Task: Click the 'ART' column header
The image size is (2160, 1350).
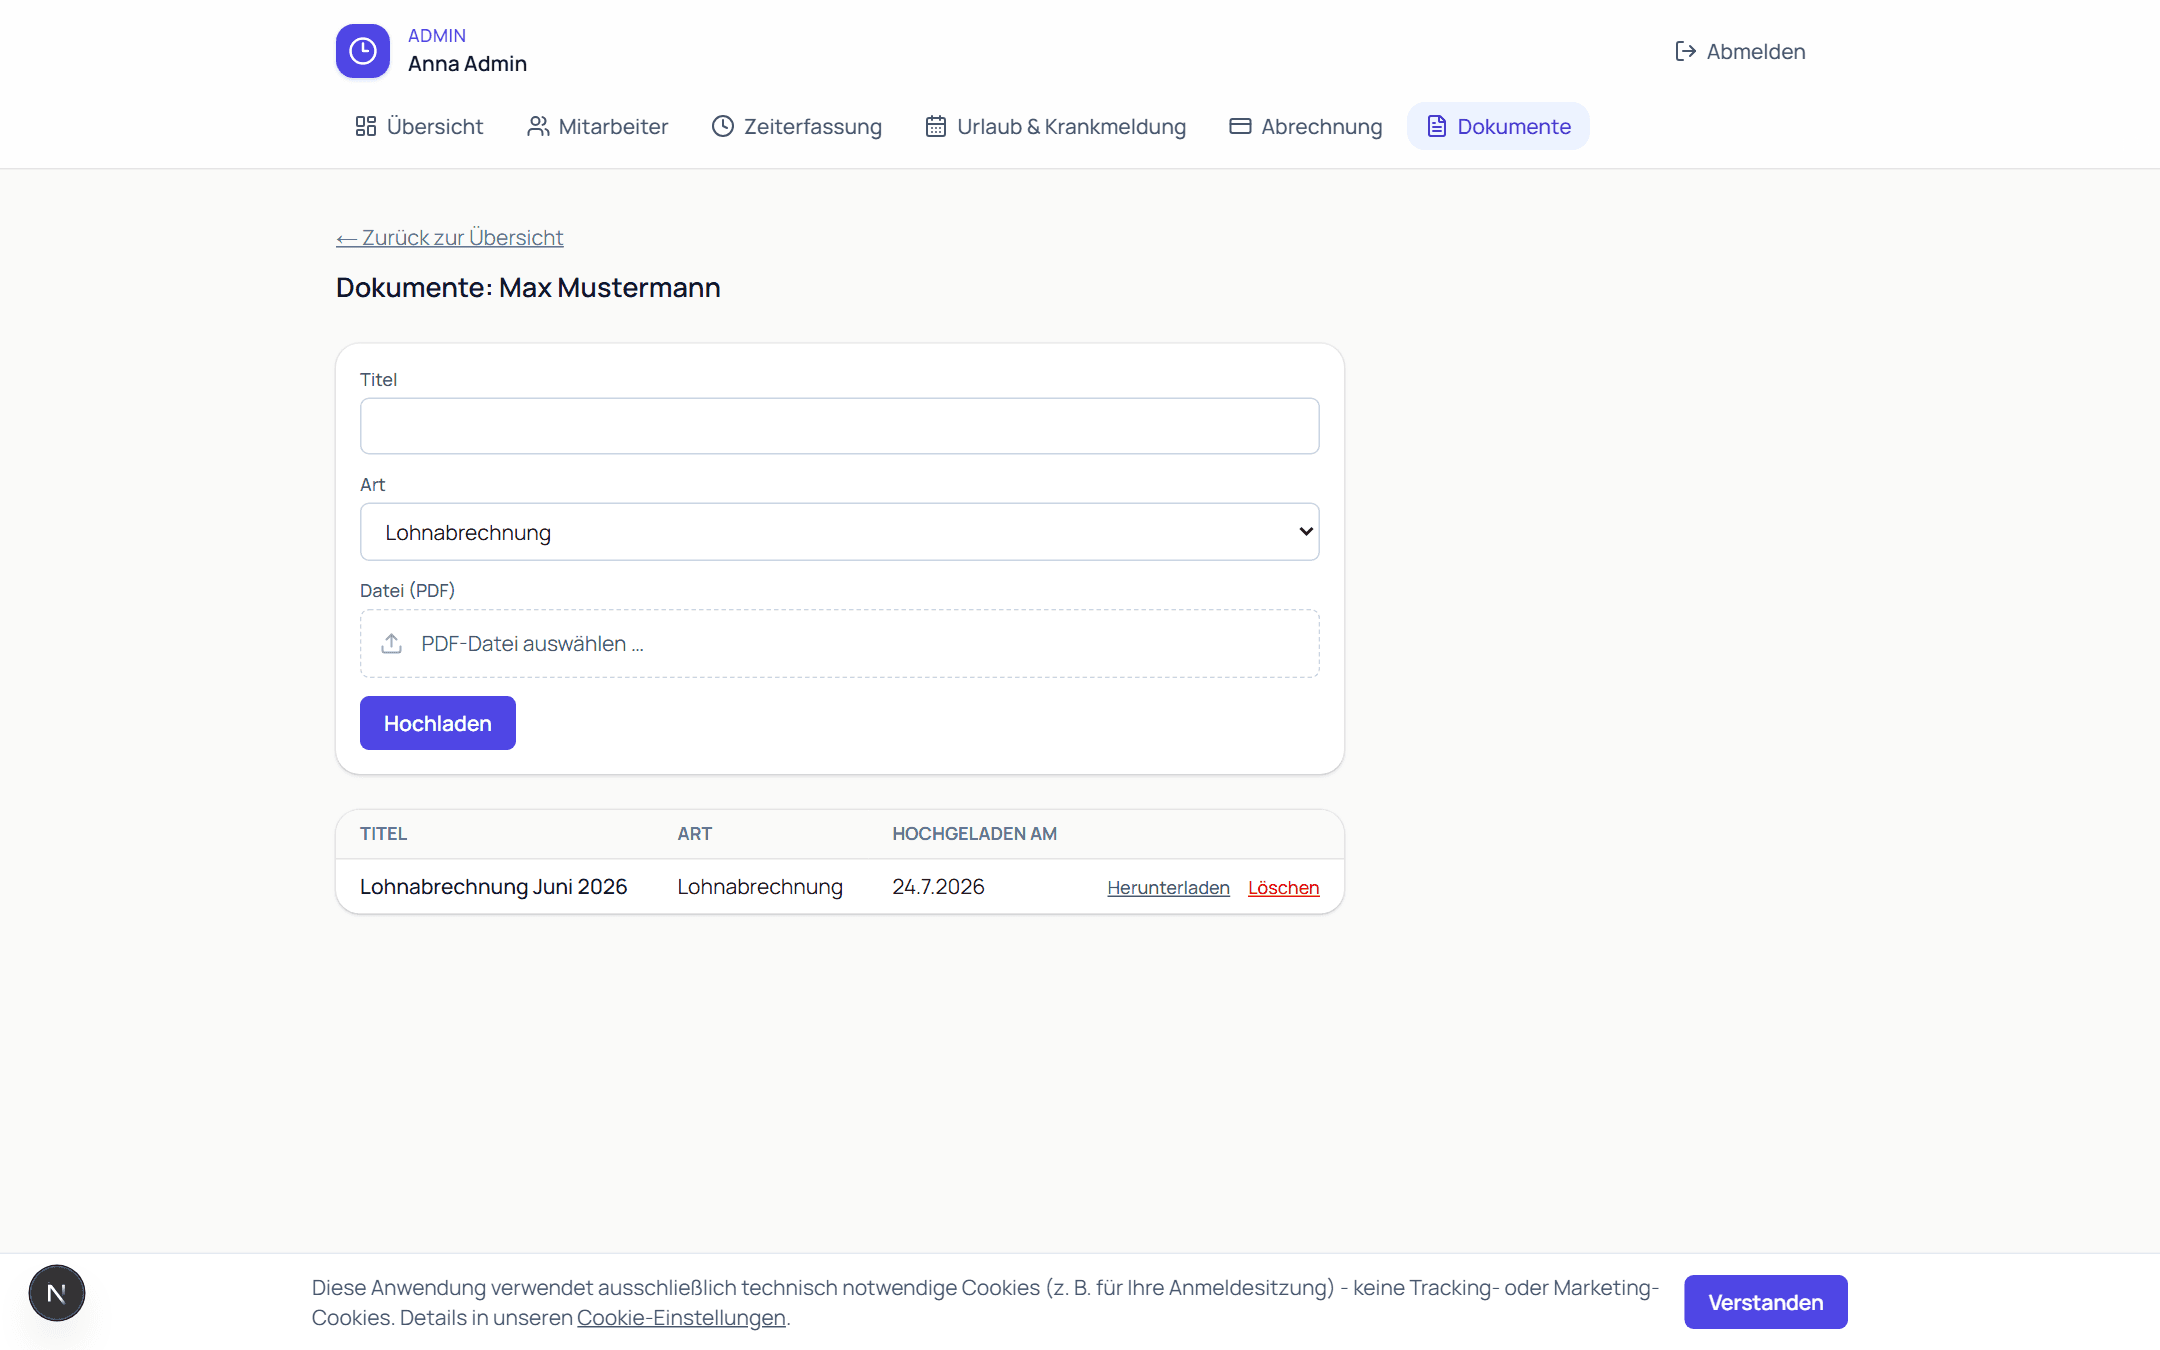Action: pyautogui.click(x=695, y=834)
